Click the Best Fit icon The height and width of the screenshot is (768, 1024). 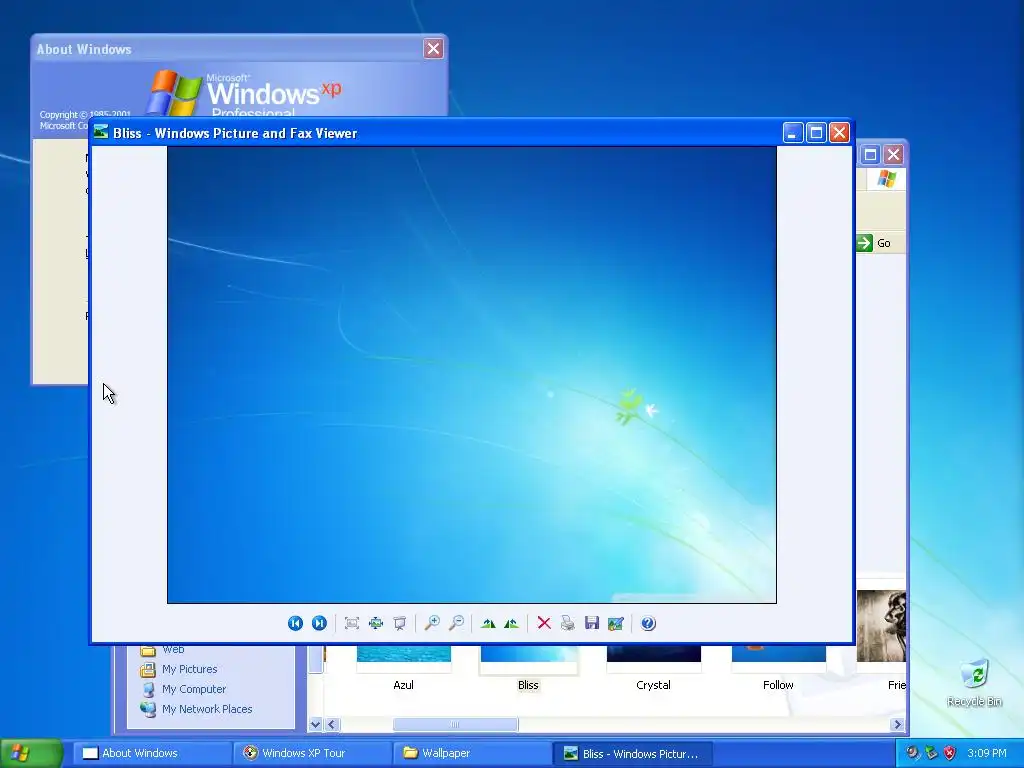tap(352, 623)
